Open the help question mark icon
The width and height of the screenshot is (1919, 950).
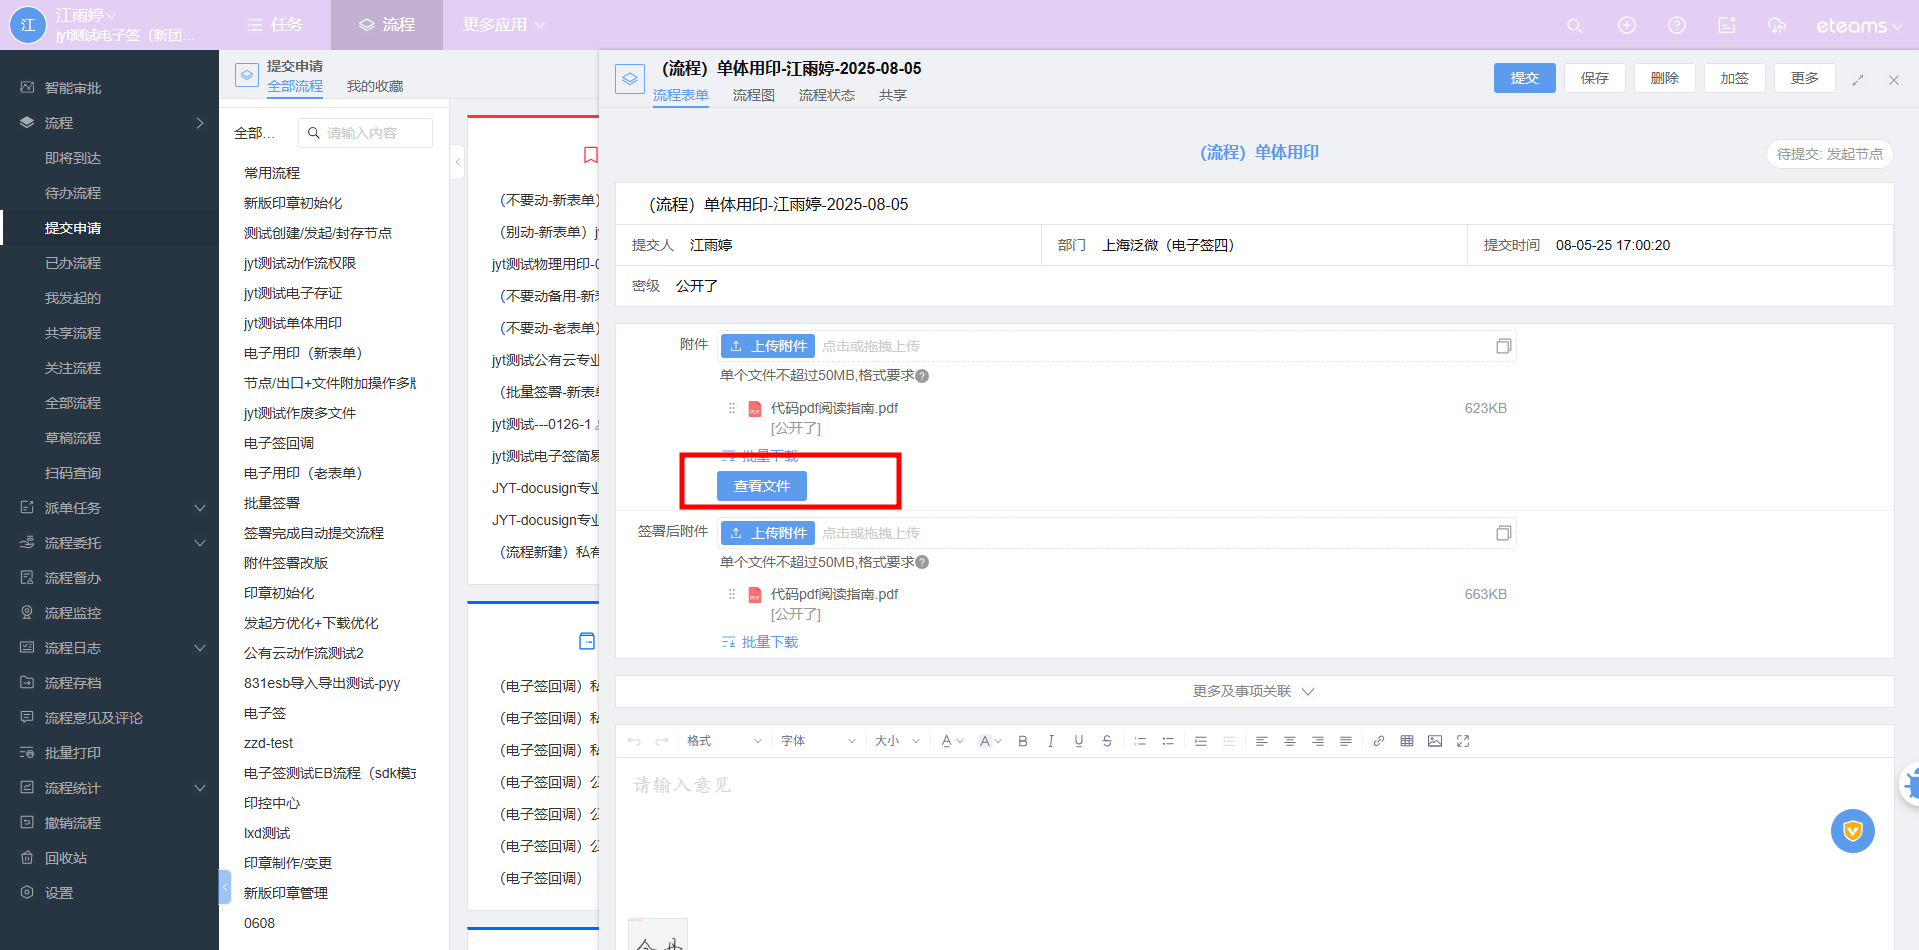(1677, 26)
